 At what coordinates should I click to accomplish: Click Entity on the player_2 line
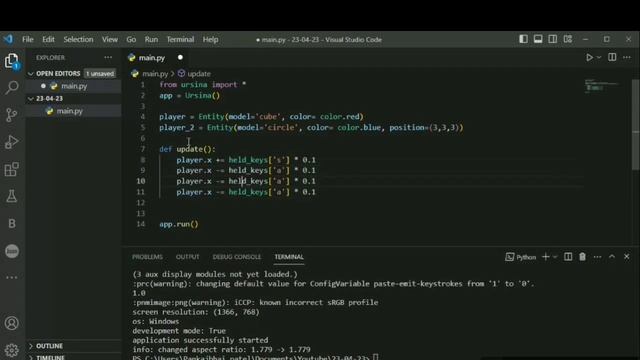click(x=220, y=127)
